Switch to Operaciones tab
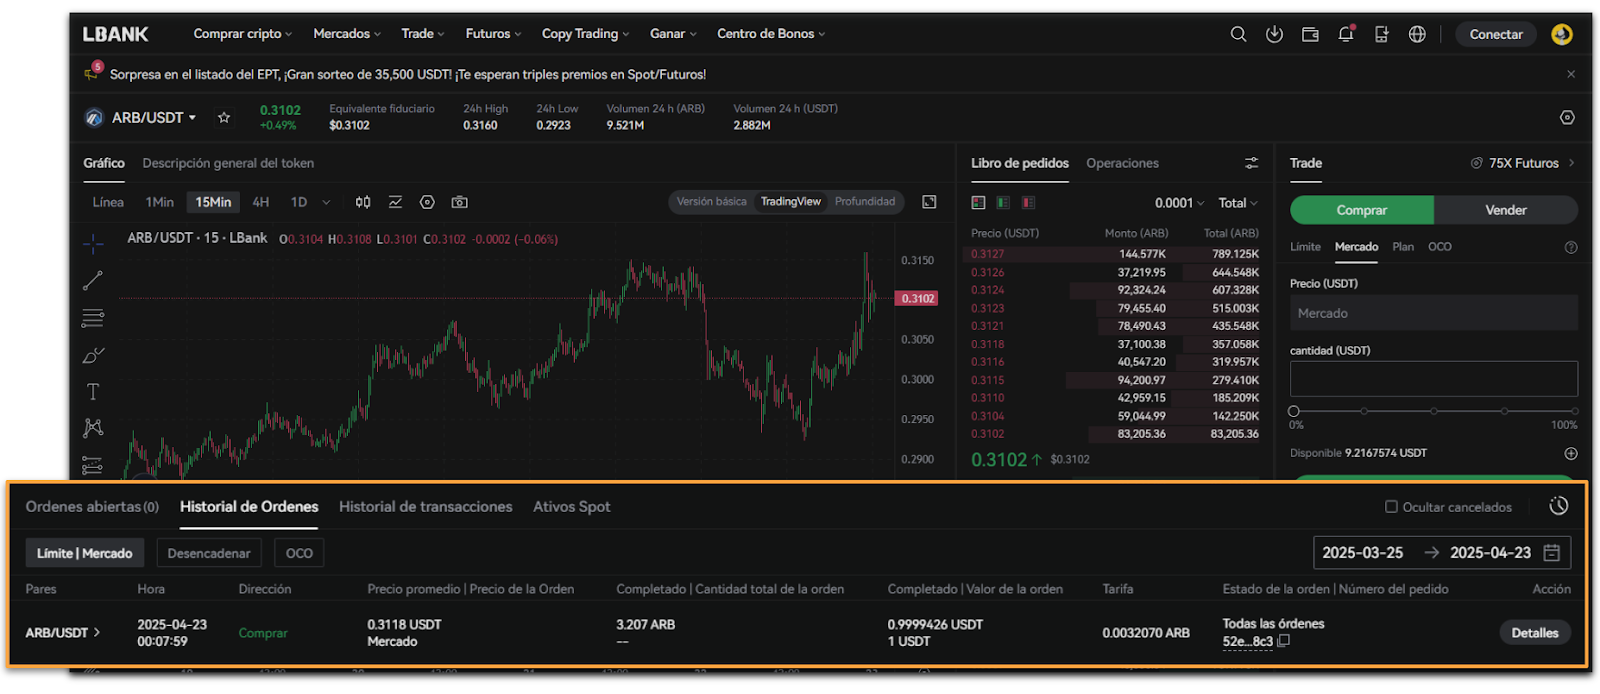The height and width of the screenshot is (694, 1600). click(1122, 163)
